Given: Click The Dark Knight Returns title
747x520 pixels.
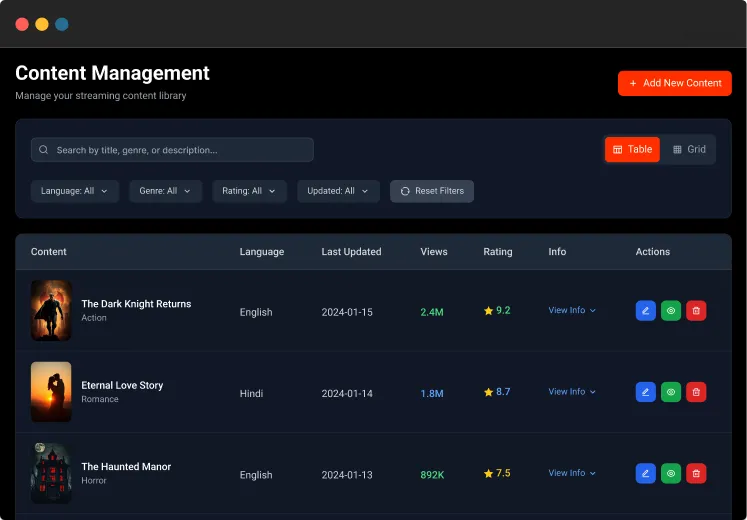Looking at the screenshot, I should click(x=136, y=304).
